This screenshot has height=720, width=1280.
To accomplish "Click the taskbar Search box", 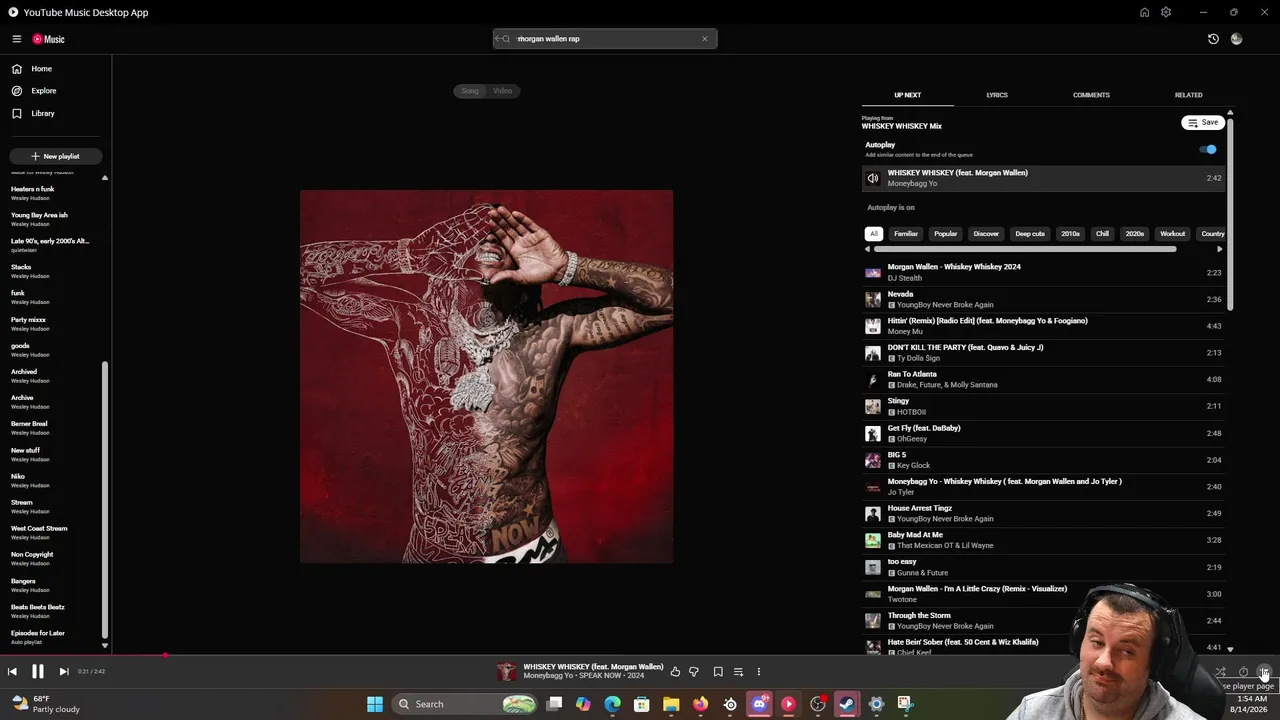I will click(x=465, y=704).
